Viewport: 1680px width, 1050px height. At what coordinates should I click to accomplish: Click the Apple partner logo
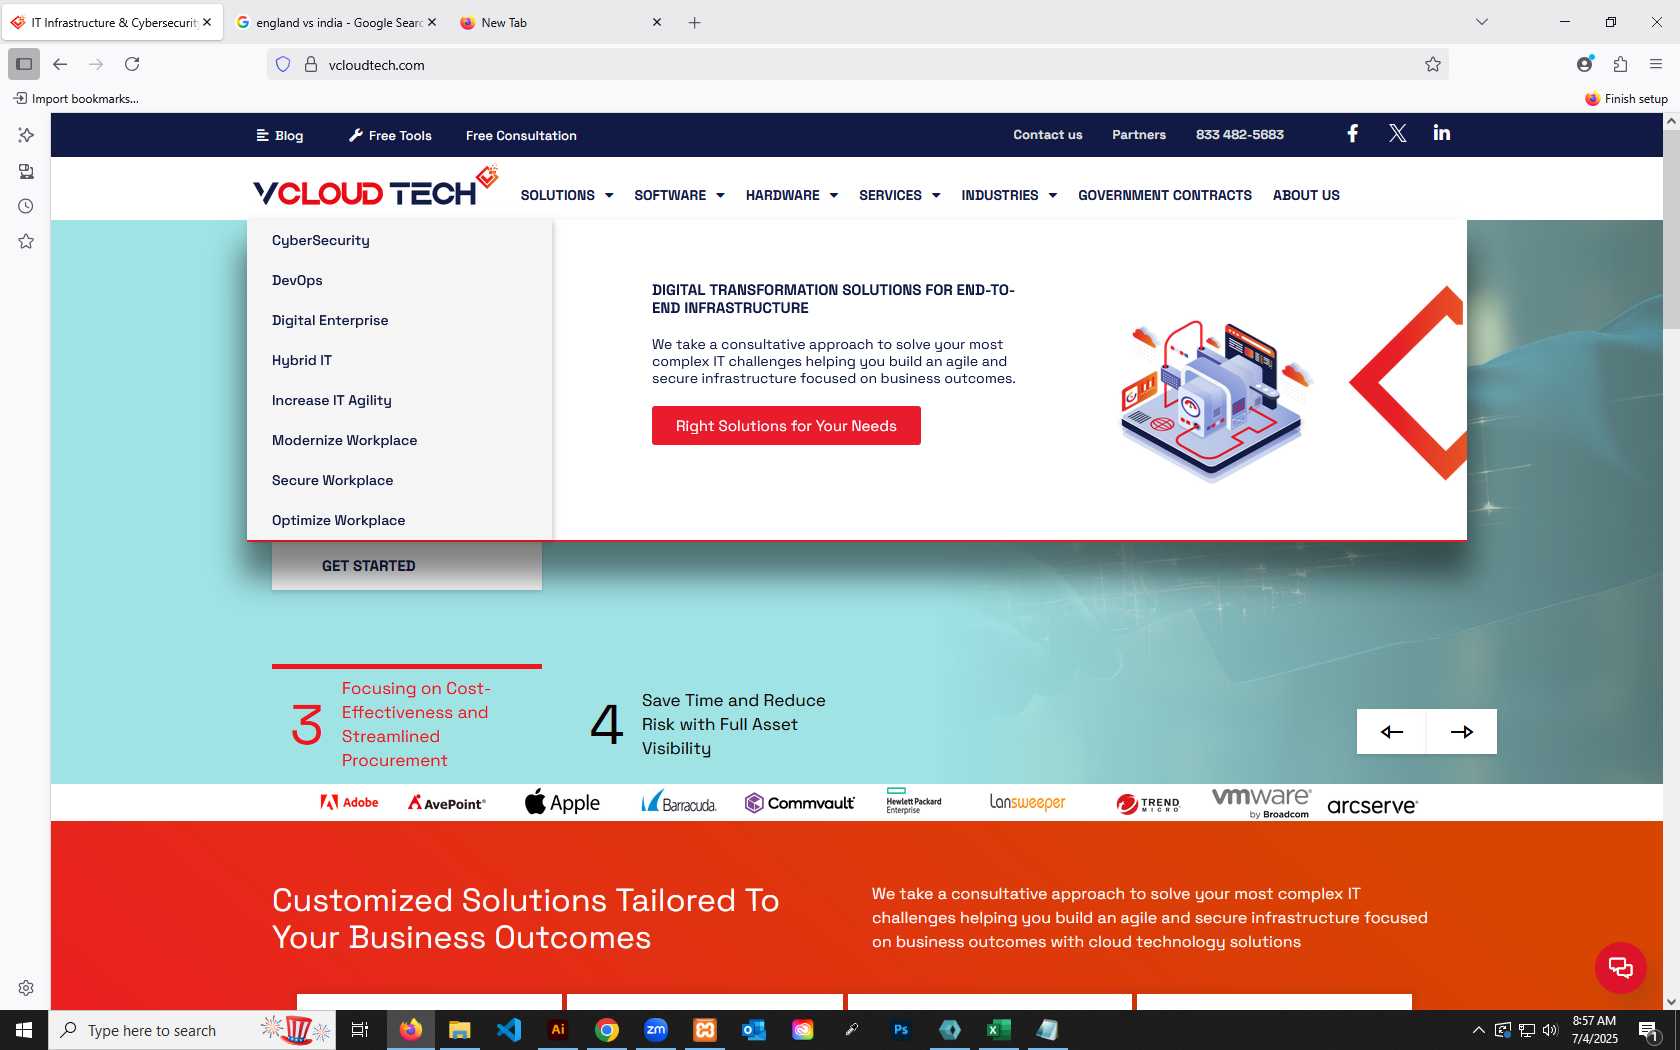[x=562, y=802]
